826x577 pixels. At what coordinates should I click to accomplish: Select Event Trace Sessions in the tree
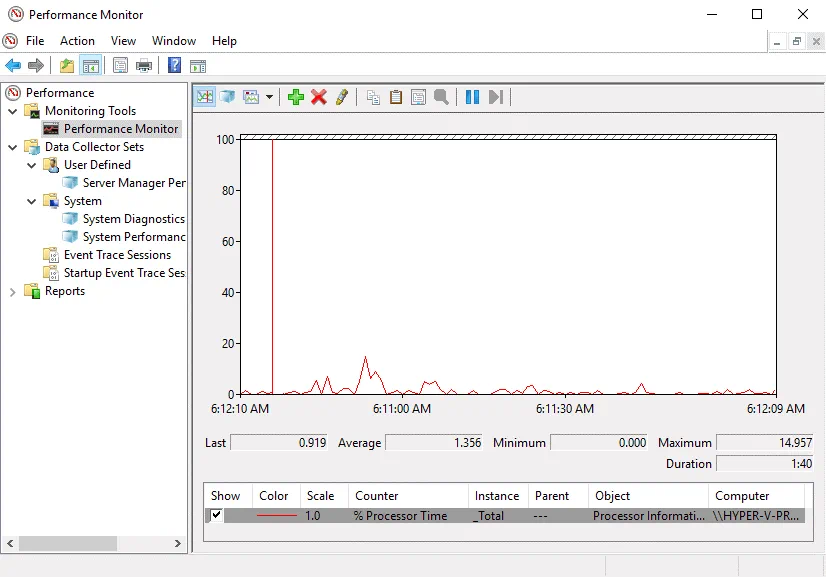(x=117, y=255)
